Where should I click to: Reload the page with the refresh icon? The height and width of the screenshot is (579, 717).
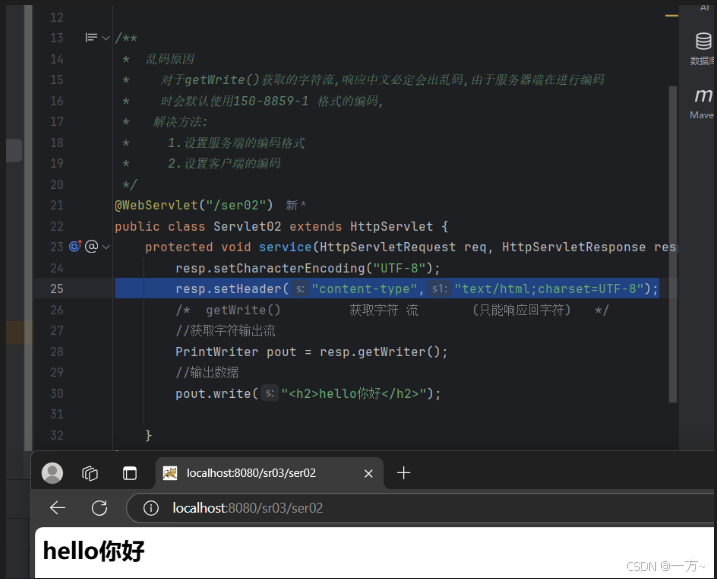(x=99, y=508)
